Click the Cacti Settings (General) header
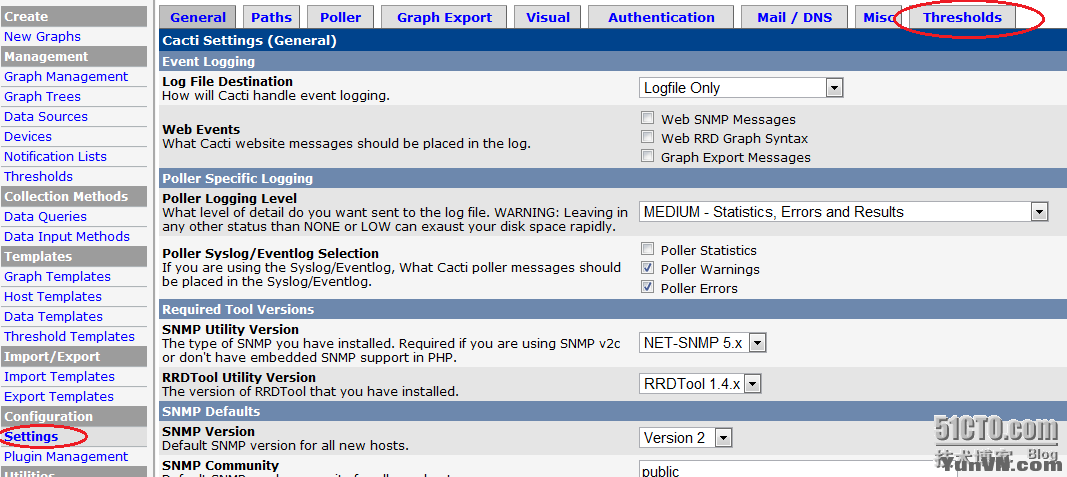1067x477 pixels. point(249,41)
